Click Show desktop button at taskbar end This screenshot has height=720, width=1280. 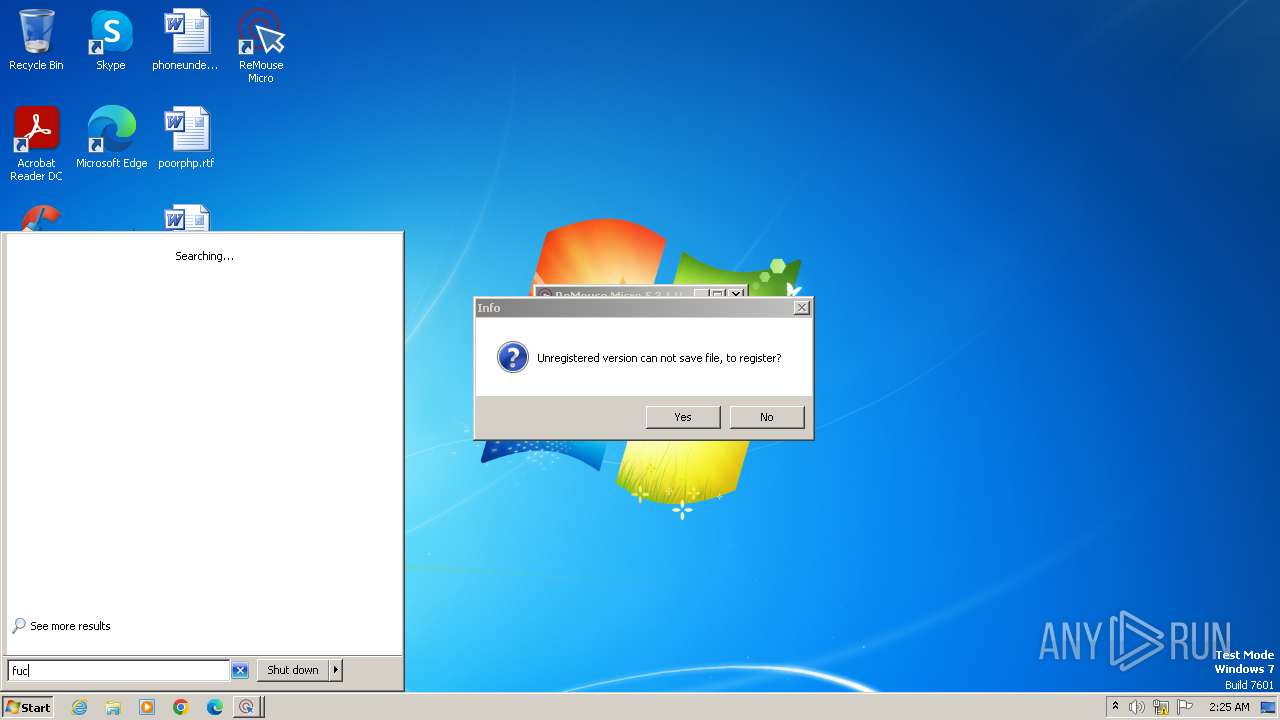1268,707
